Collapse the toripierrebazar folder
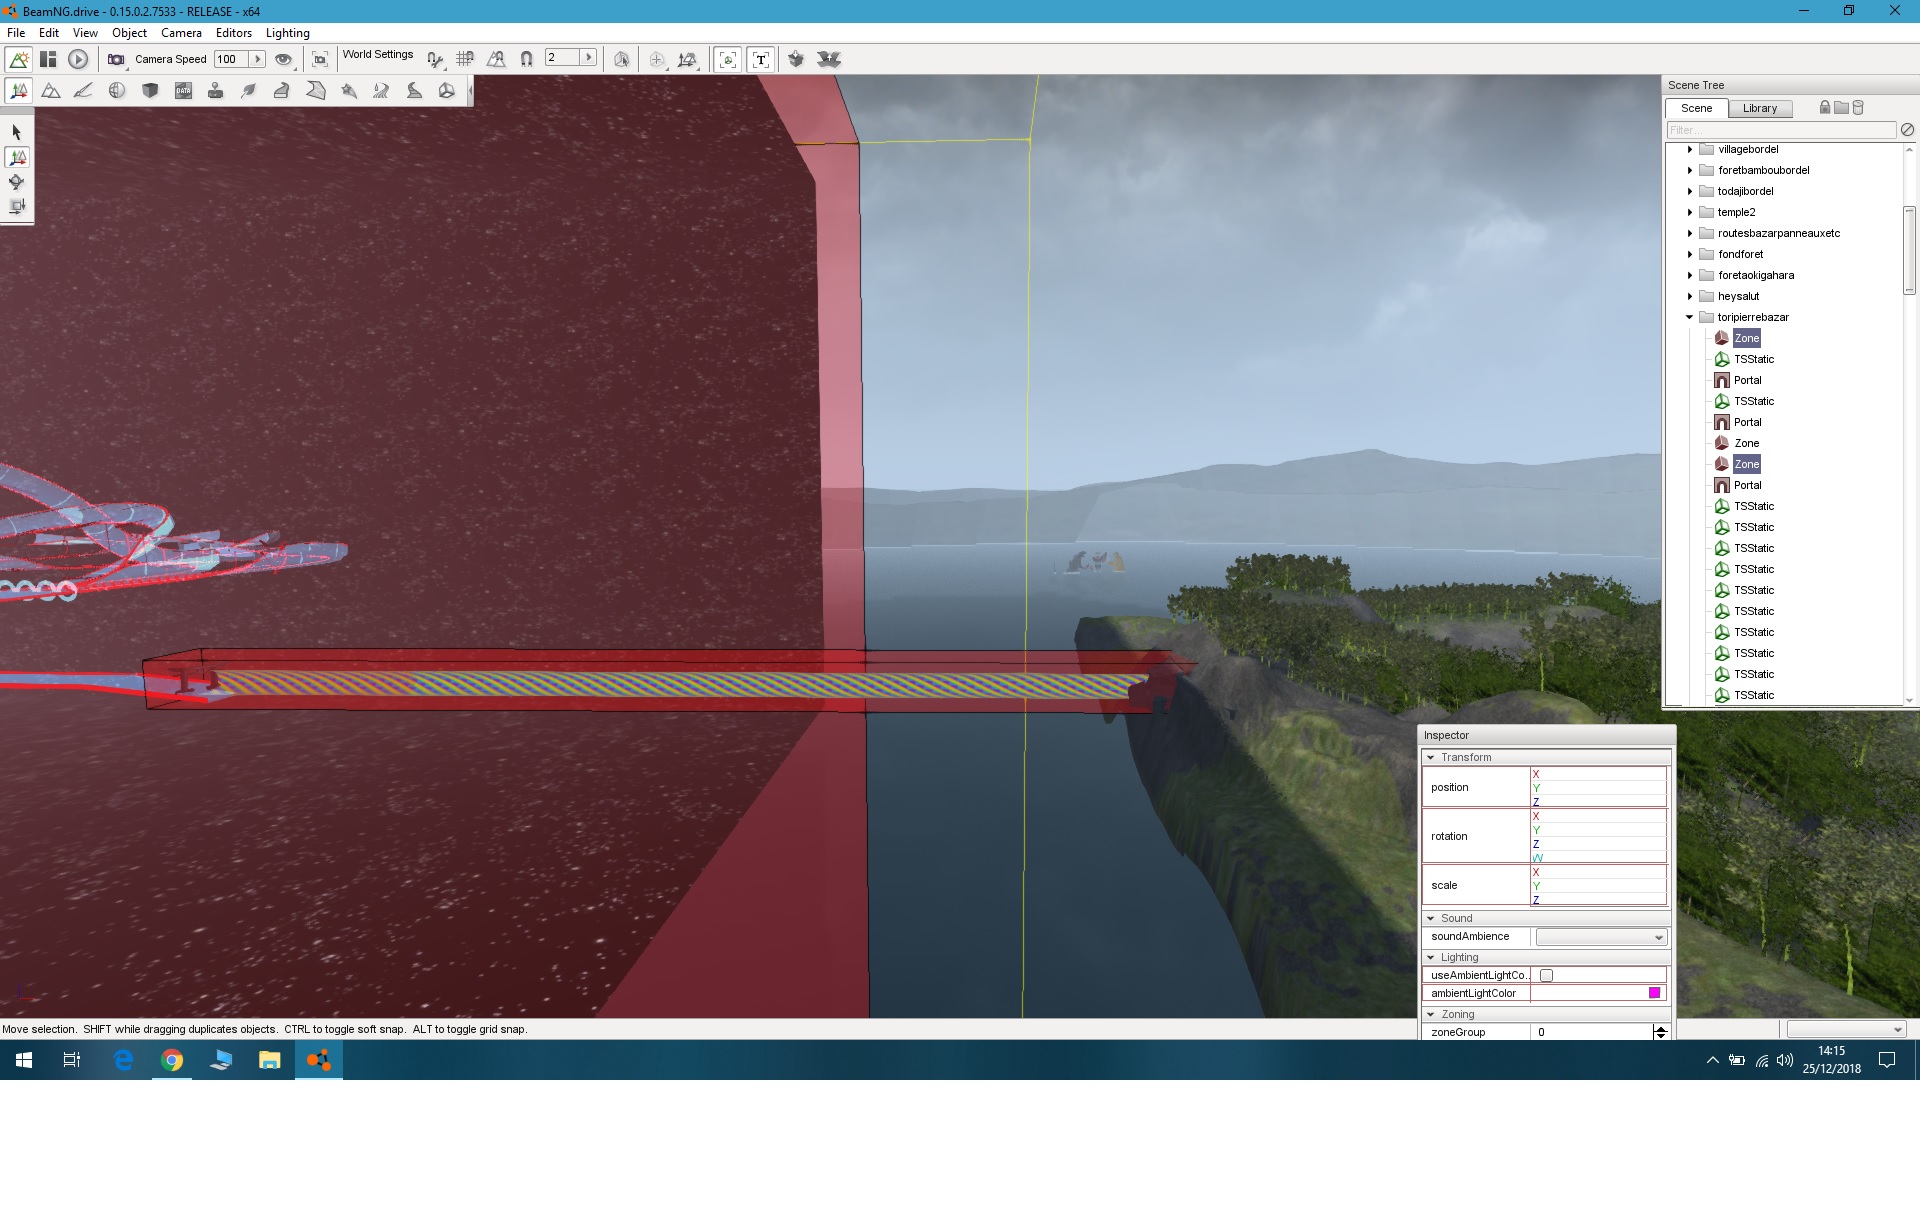The image size is (1920, 1224). [1690, 318]
